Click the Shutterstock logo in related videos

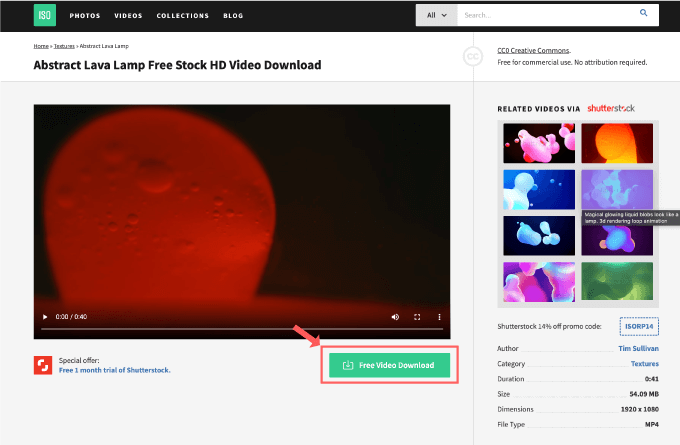coord(611,108)
